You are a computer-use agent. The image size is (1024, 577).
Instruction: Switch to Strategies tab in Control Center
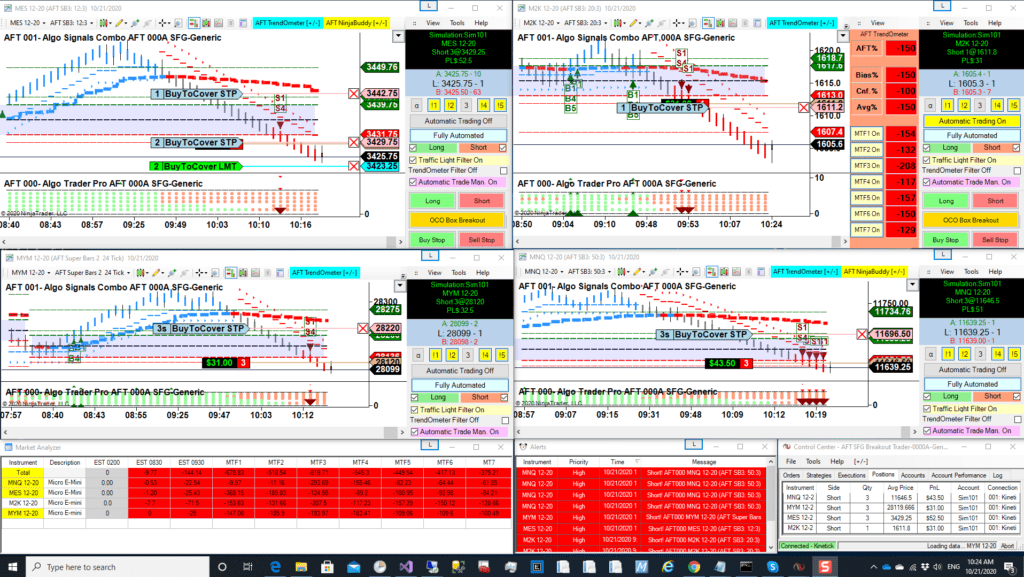click(x=818, y=475)
